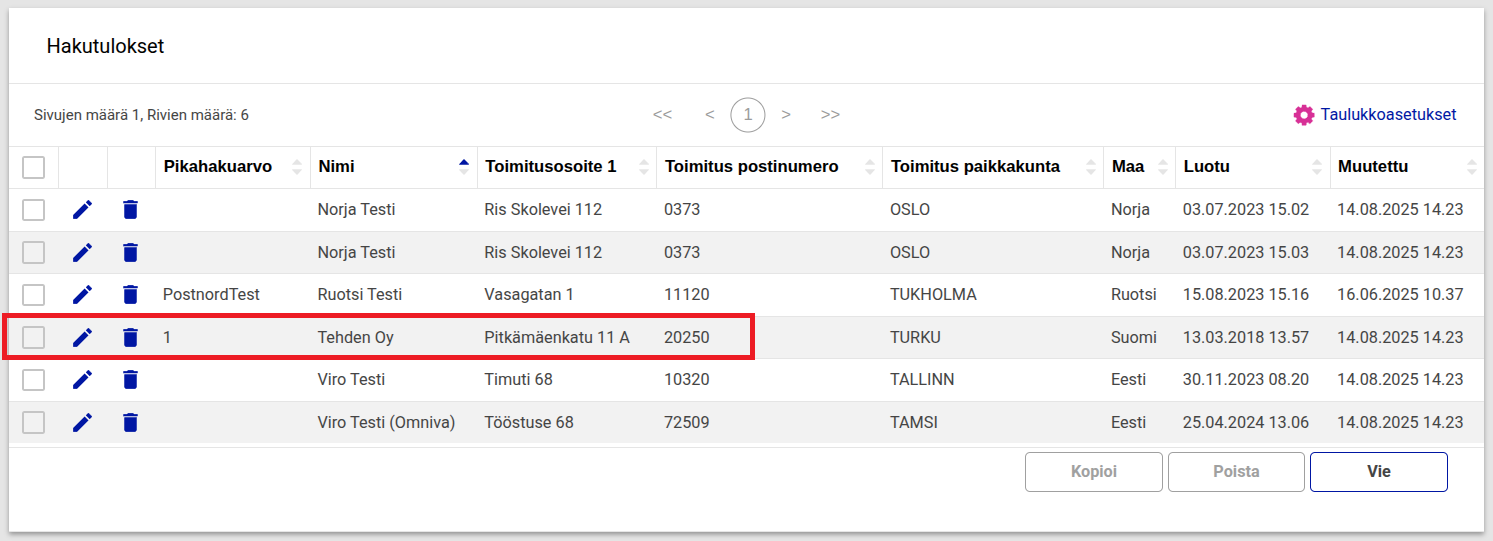
Task: Check the Tehden Oy row checkbox
Action: point(34,337)
